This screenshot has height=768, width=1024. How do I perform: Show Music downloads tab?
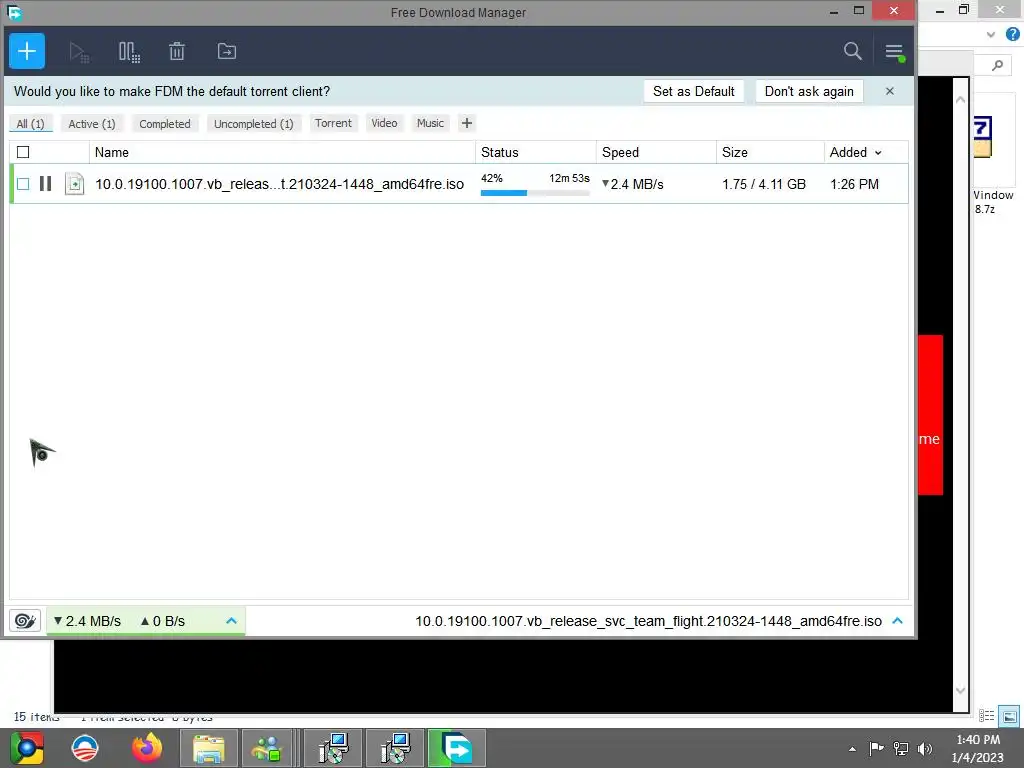(430, 123)
